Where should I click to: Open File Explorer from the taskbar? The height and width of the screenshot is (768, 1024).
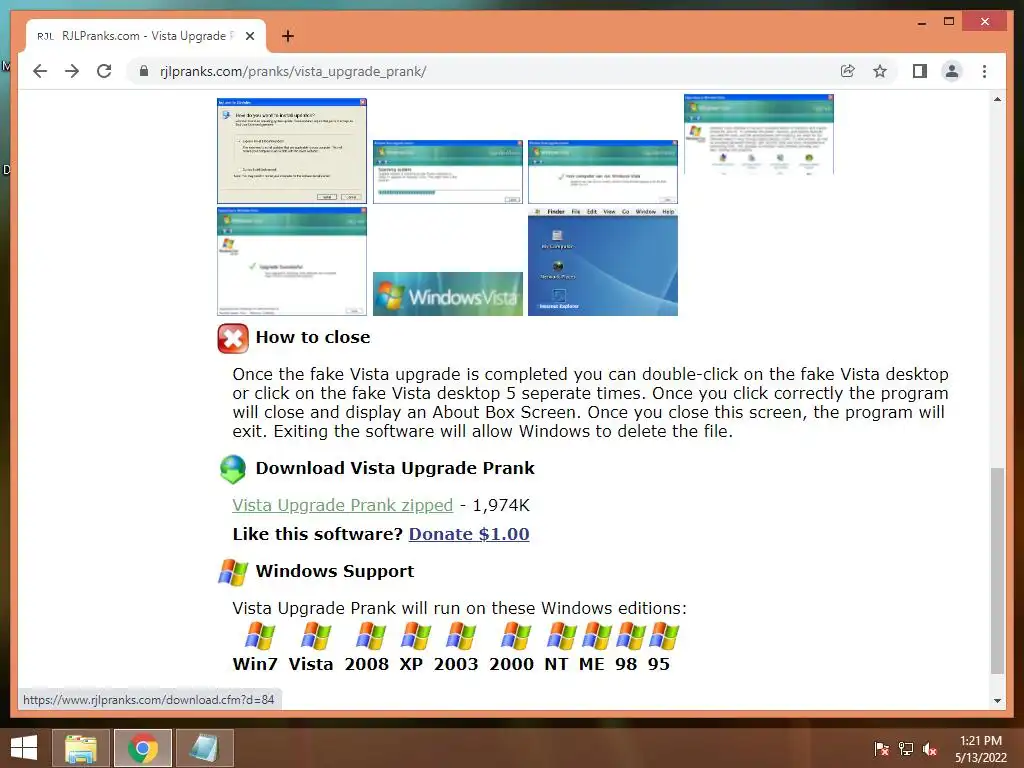pyautogui.click(x=80, y=748)
